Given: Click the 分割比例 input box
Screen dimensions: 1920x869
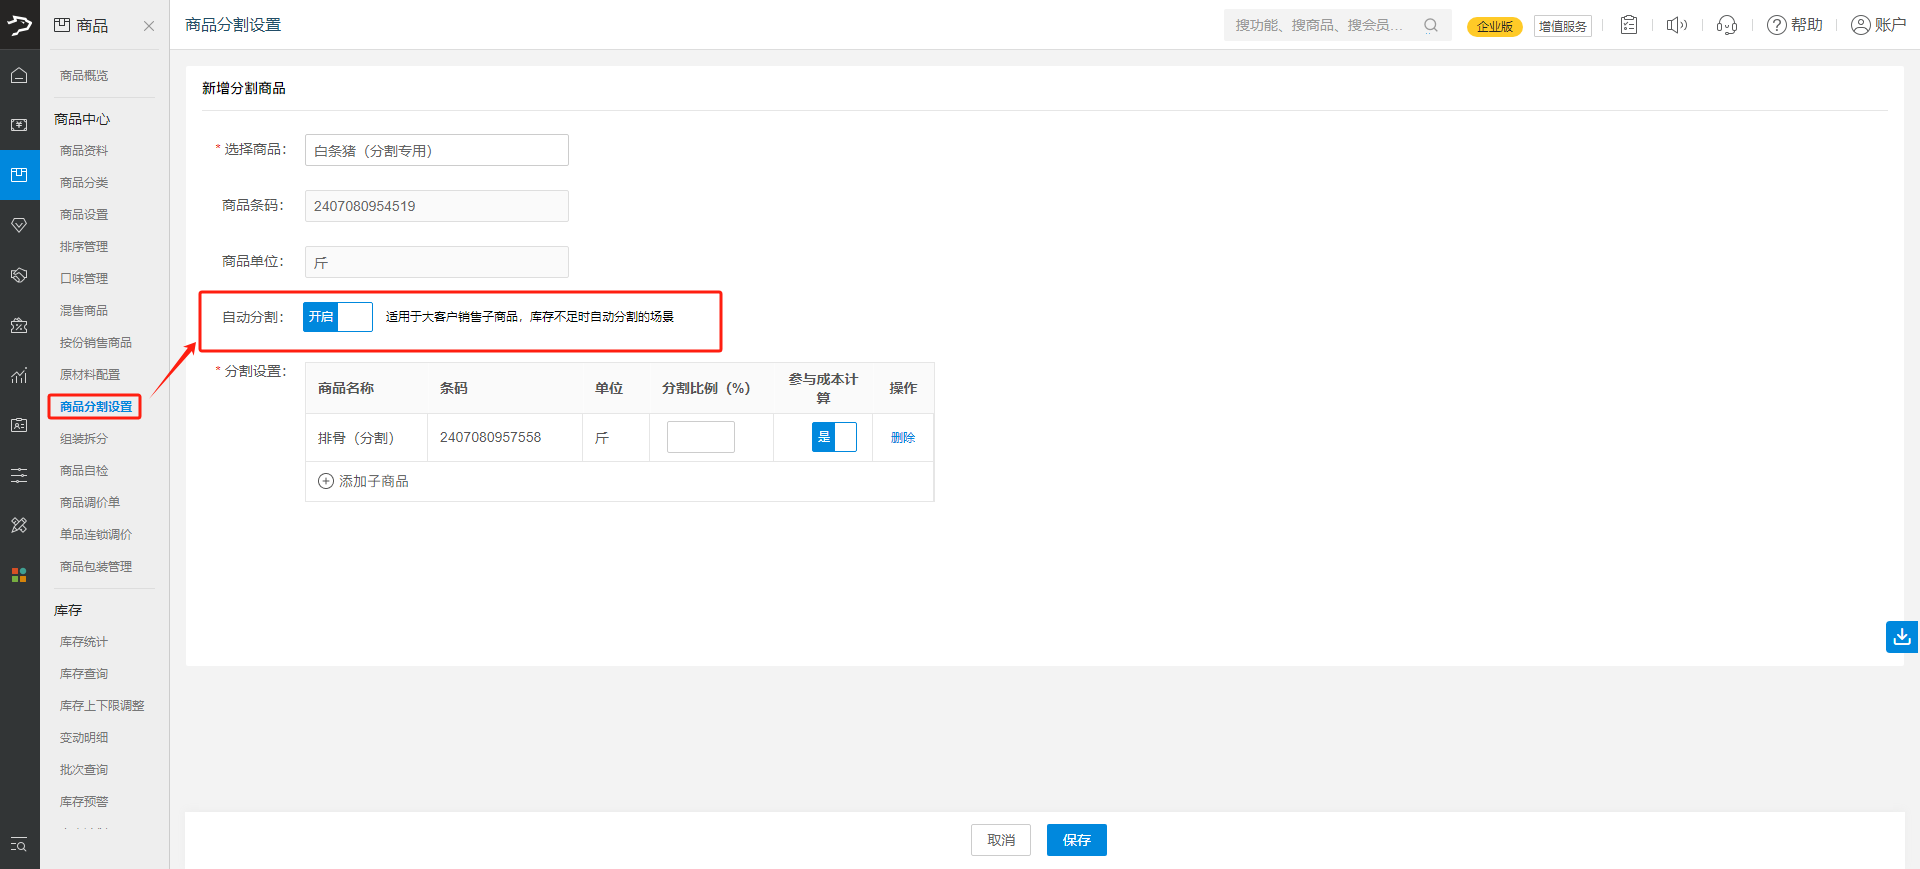Looking at the screenshot, I should click(701, 437).
